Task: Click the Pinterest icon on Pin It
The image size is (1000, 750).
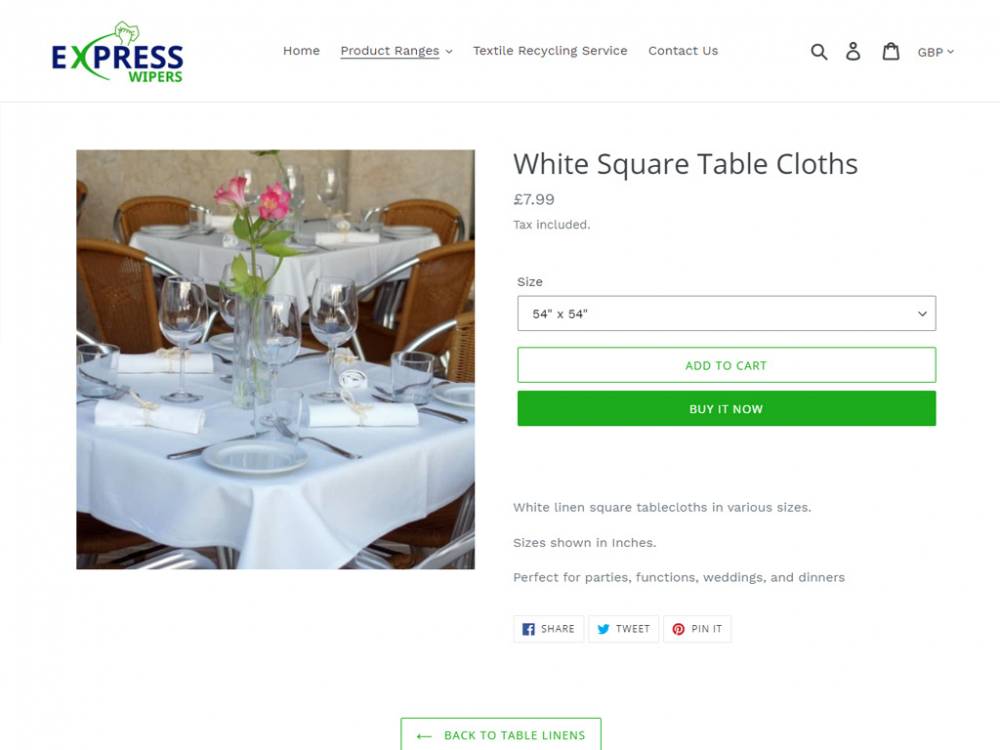Action: tap(679, 629)
